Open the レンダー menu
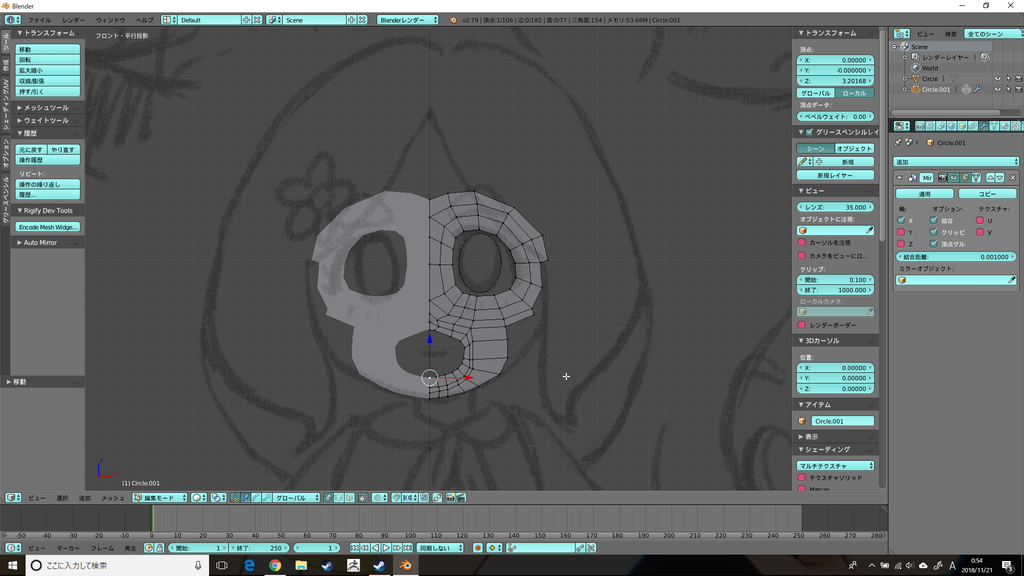The image size is (1024, 576). tap(73, 20)
